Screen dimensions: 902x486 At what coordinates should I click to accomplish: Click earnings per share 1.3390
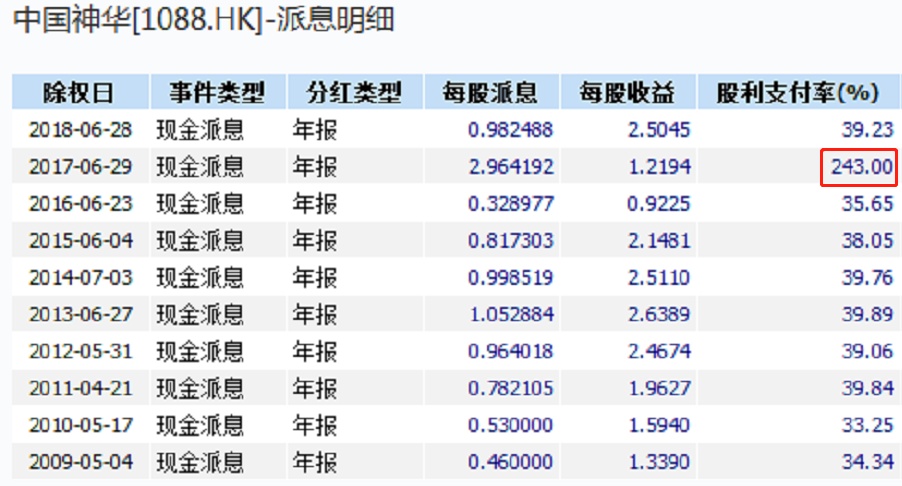659,461
